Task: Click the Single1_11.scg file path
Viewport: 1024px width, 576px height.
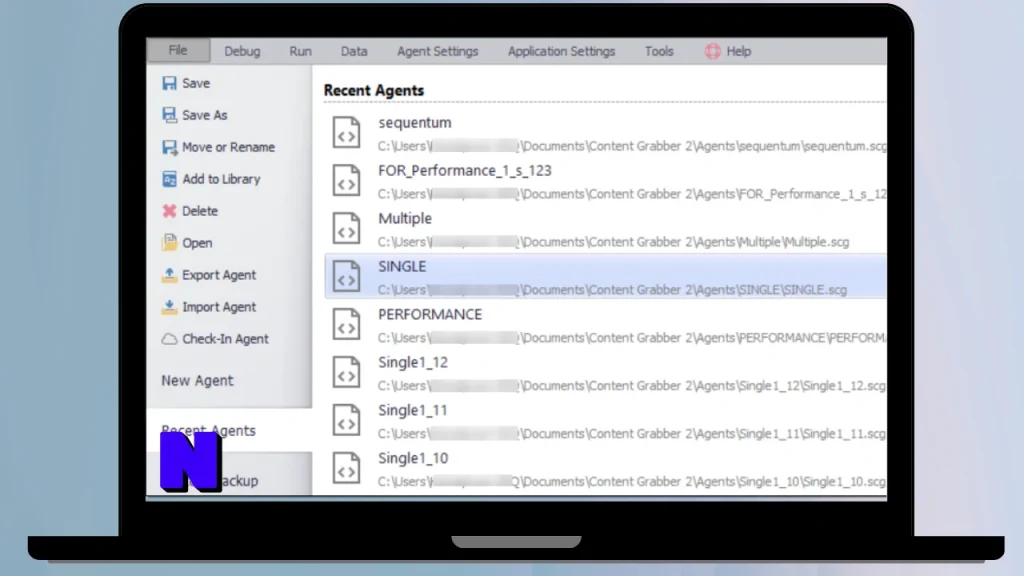Action: [632, 434]
